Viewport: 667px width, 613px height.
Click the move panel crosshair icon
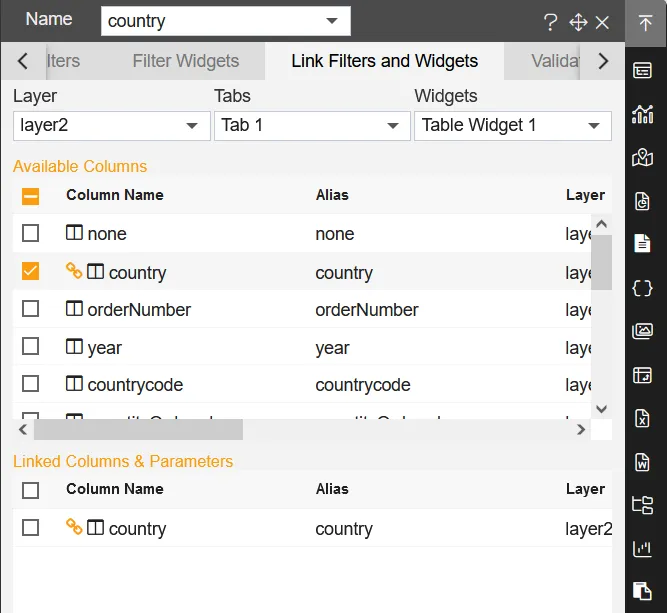coord(577,22)
